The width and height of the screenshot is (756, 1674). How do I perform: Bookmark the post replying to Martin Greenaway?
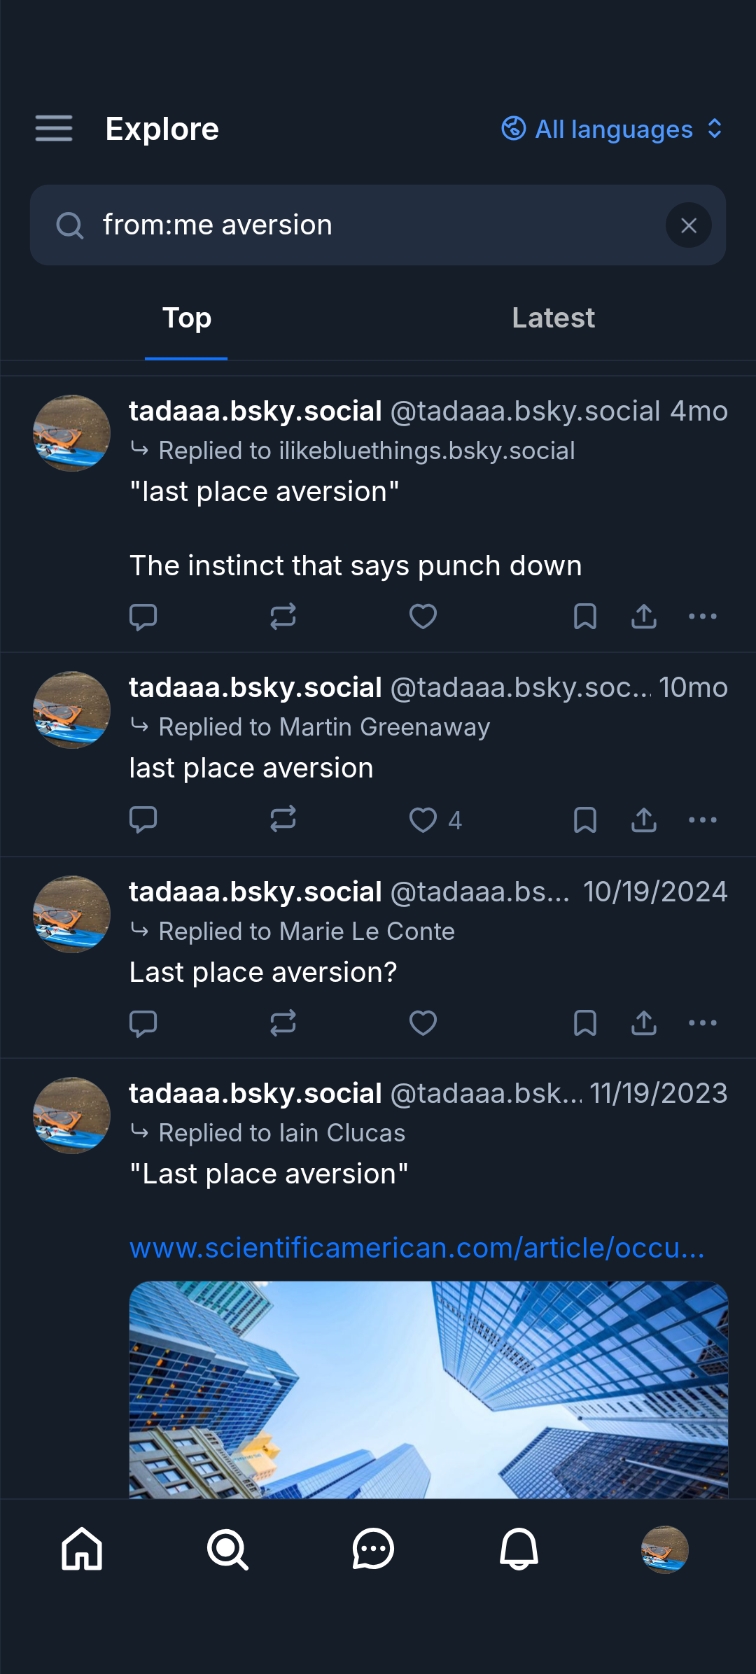585,821
